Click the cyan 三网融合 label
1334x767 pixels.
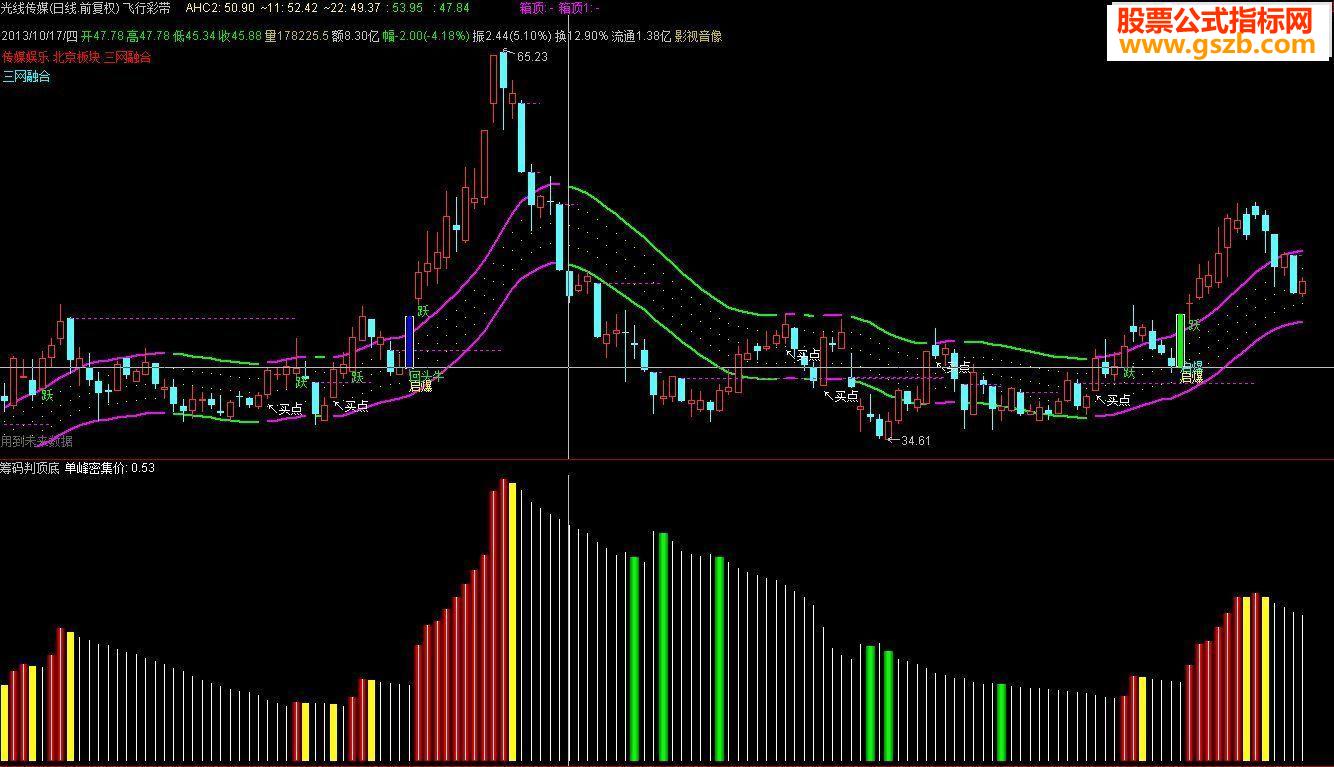coord(26,76)
